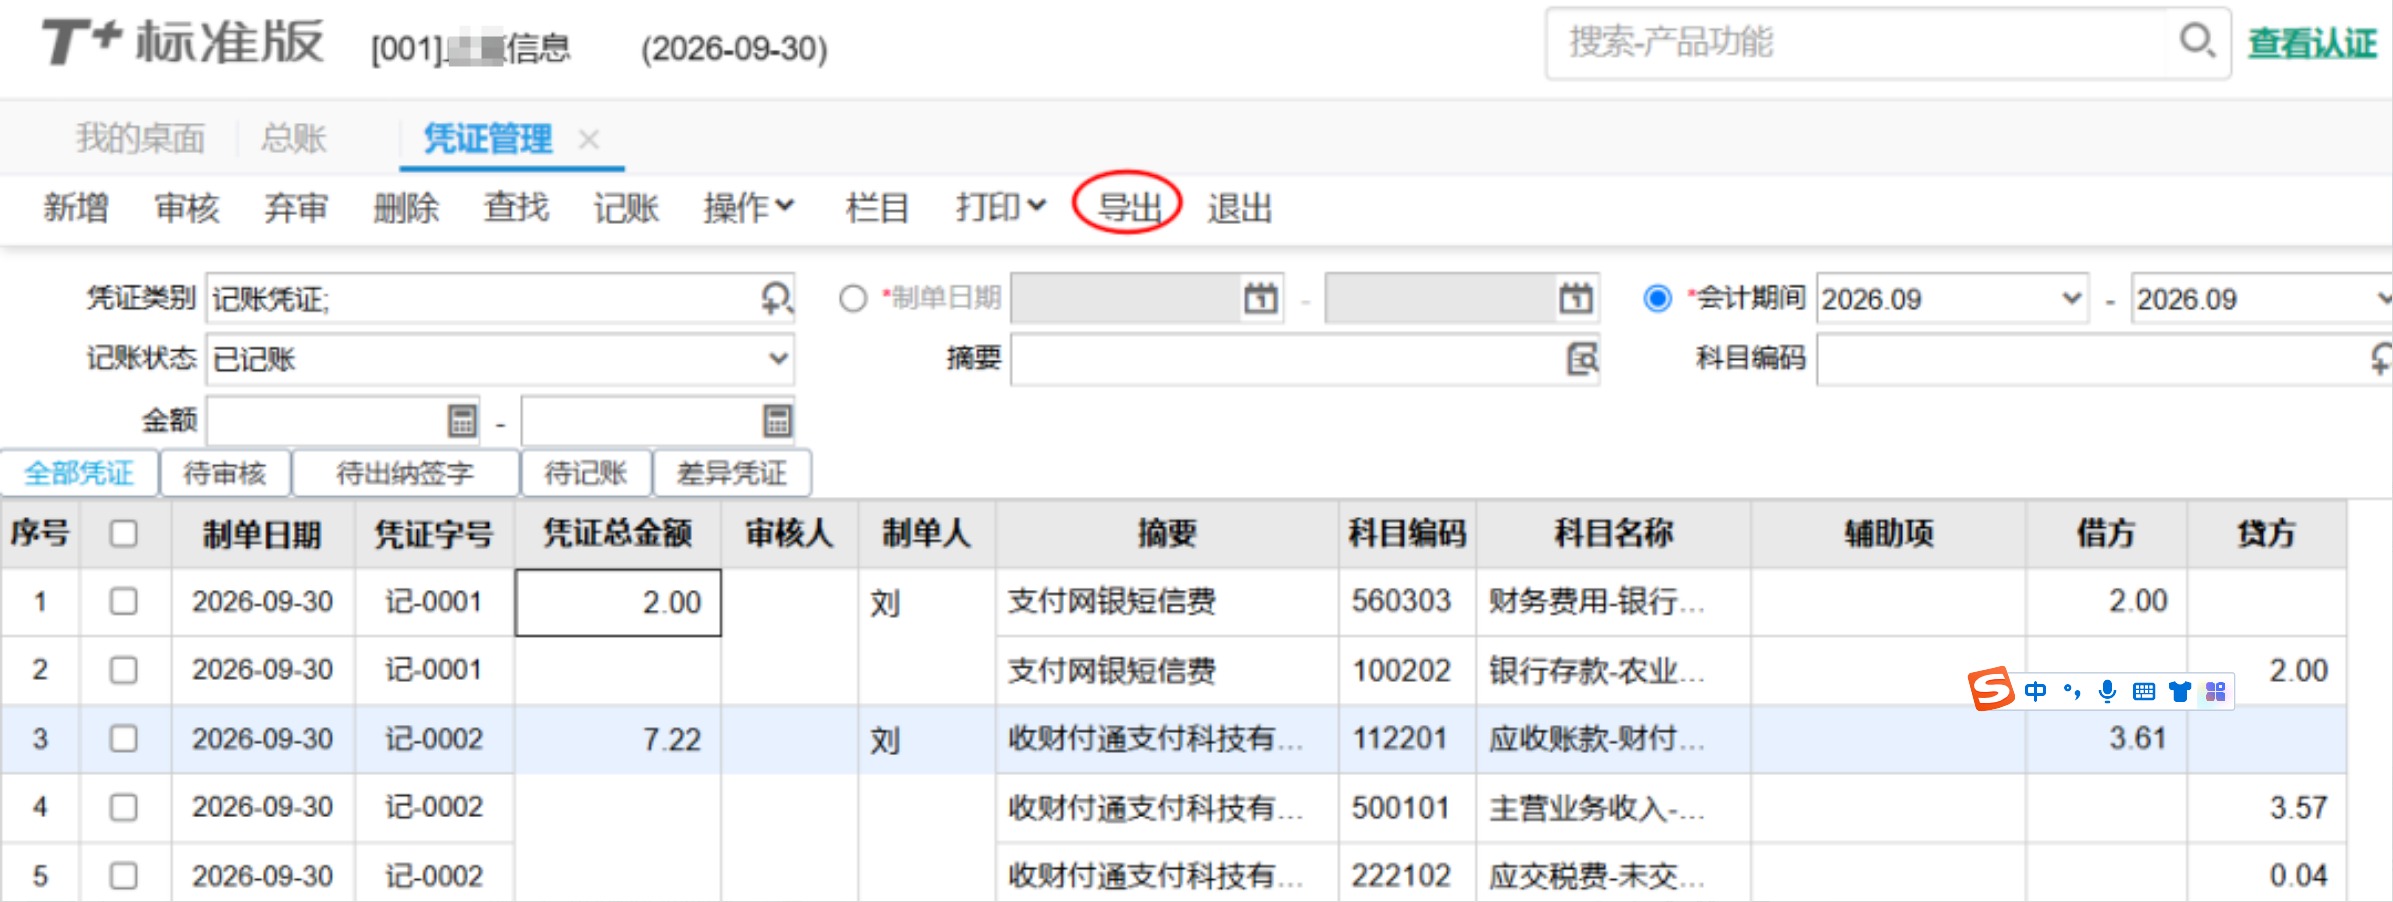
Task: Click the 查看认证 link
Action: tap(2312, 43)
